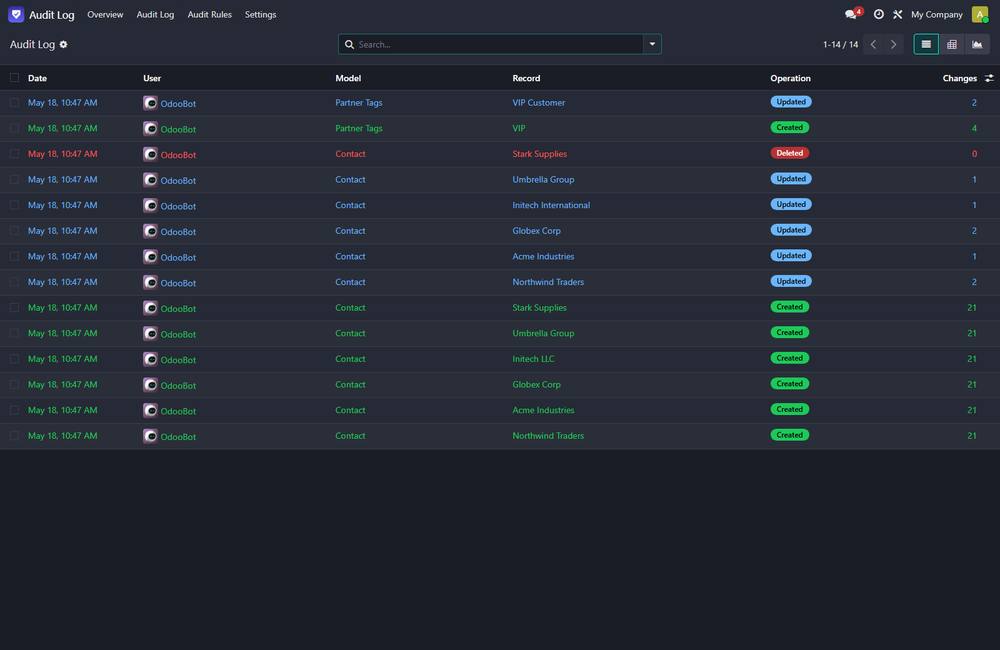Click inside the Search input field

point(499,44)
